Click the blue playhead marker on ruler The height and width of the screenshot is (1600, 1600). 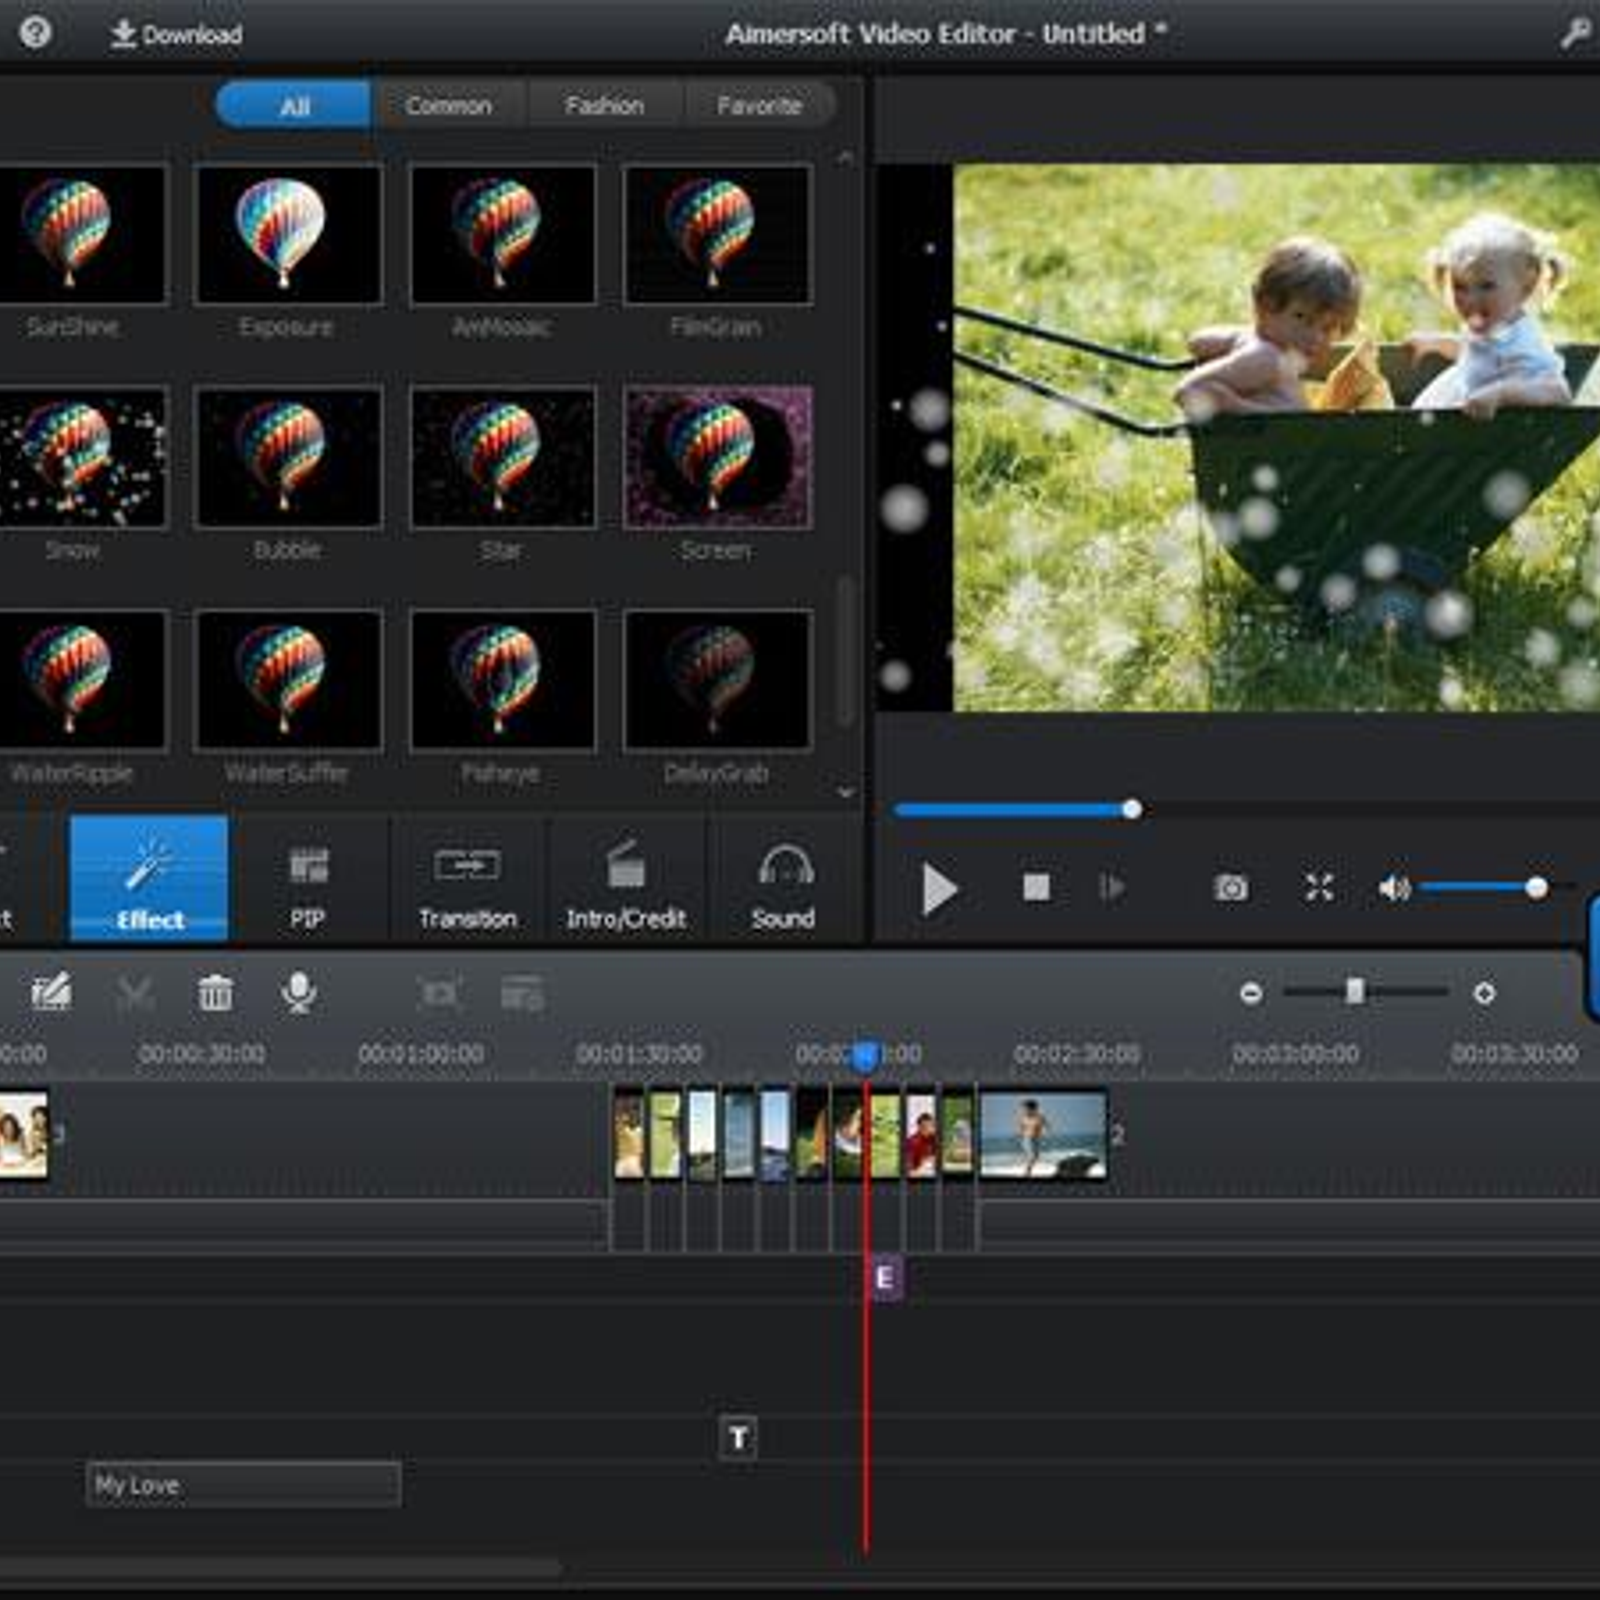[x=866, y=1056]
